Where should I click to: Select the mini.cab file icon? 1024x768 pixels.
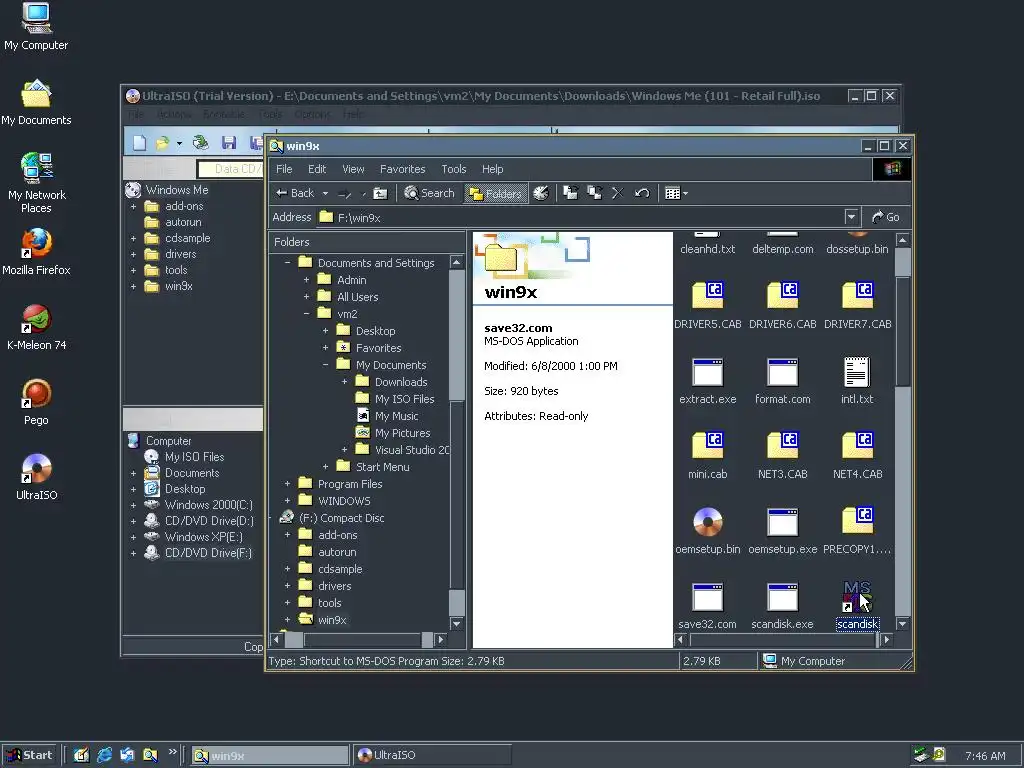coord(708,445)
